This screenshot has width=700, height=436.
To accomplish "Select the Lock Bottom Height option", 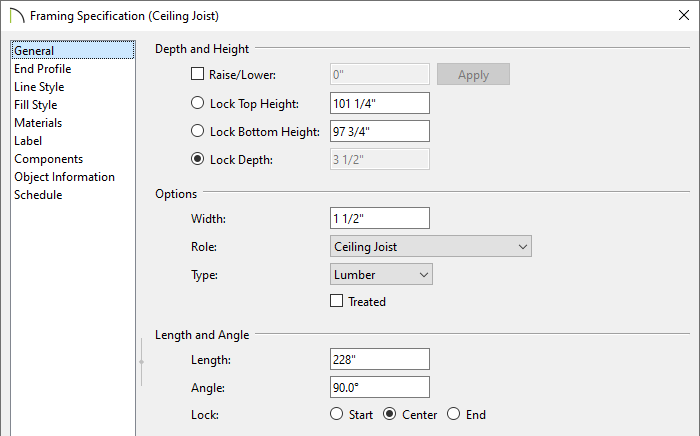I will [197, 131].
